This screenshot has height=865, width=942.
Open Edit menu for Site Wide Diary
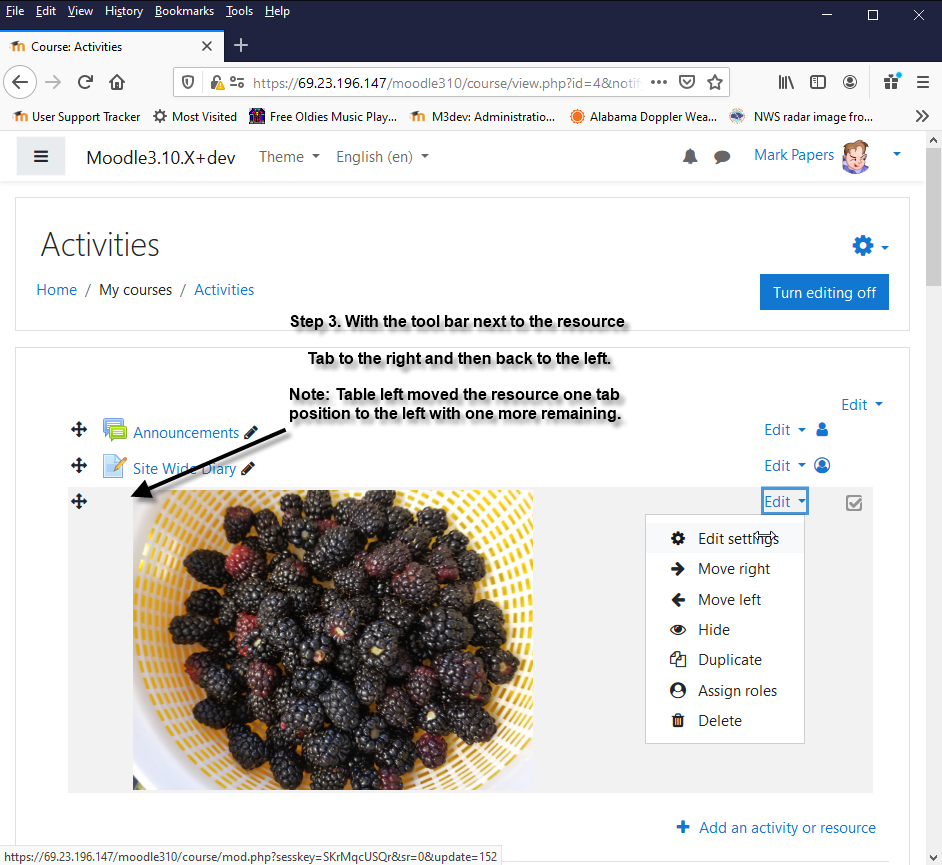785,466
